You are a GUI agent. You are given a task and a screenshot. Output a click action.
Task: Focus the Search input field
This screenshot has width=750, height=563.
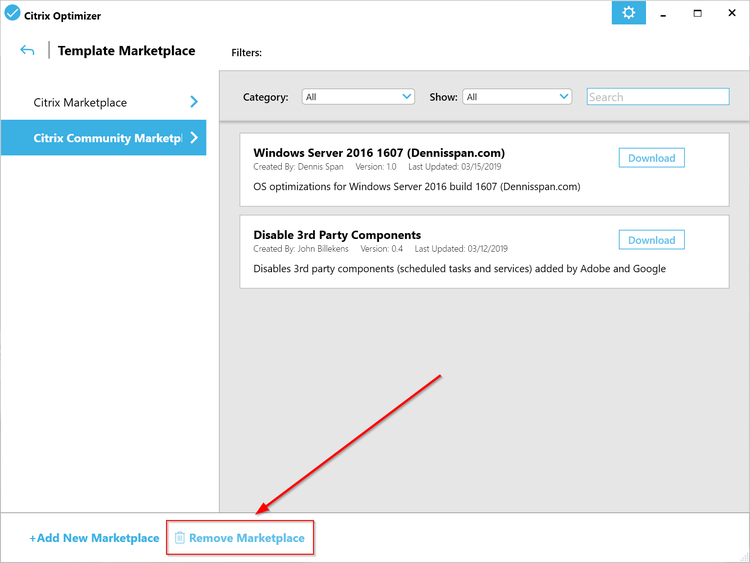(x=658, y=97)
